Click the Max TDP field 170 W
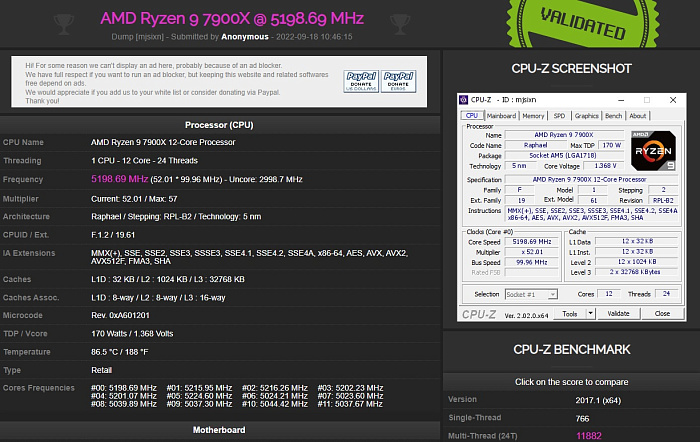 [612, 145]
